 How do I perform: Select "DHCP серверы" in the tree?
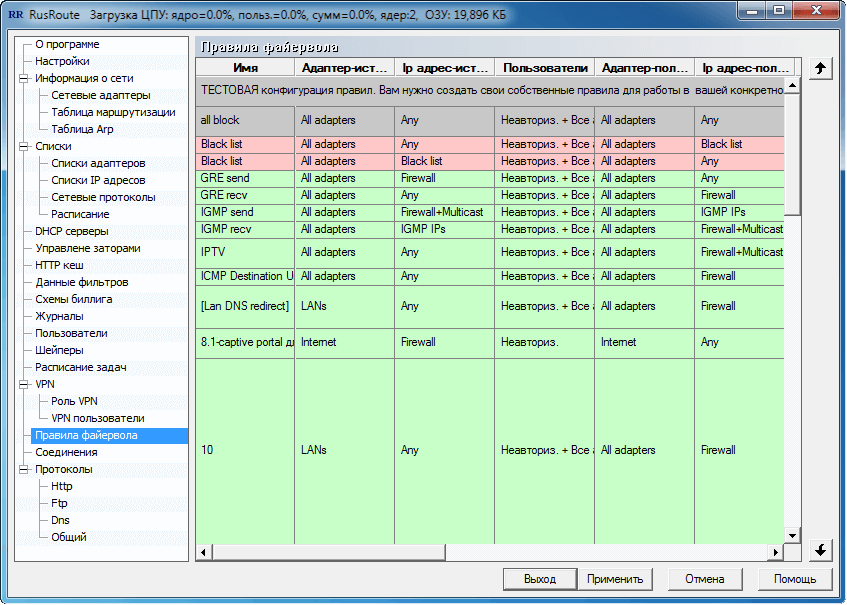tap(71, 231)
